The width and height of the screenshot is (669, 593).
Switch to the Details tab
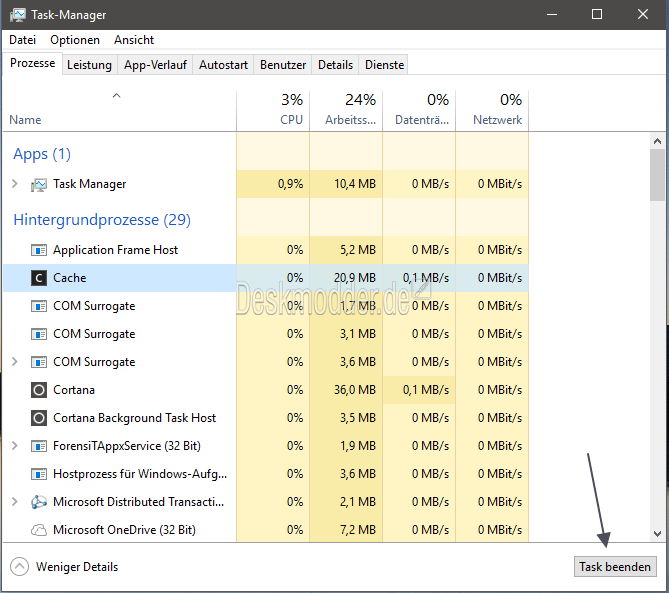click(335, 65)
